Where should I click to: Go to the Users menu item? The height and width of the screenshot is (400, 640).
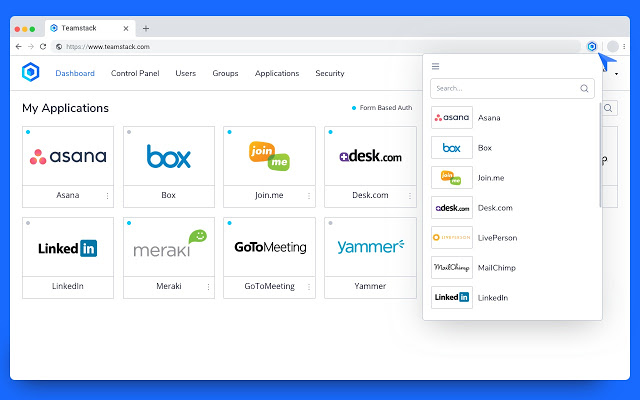click(186, 73)
